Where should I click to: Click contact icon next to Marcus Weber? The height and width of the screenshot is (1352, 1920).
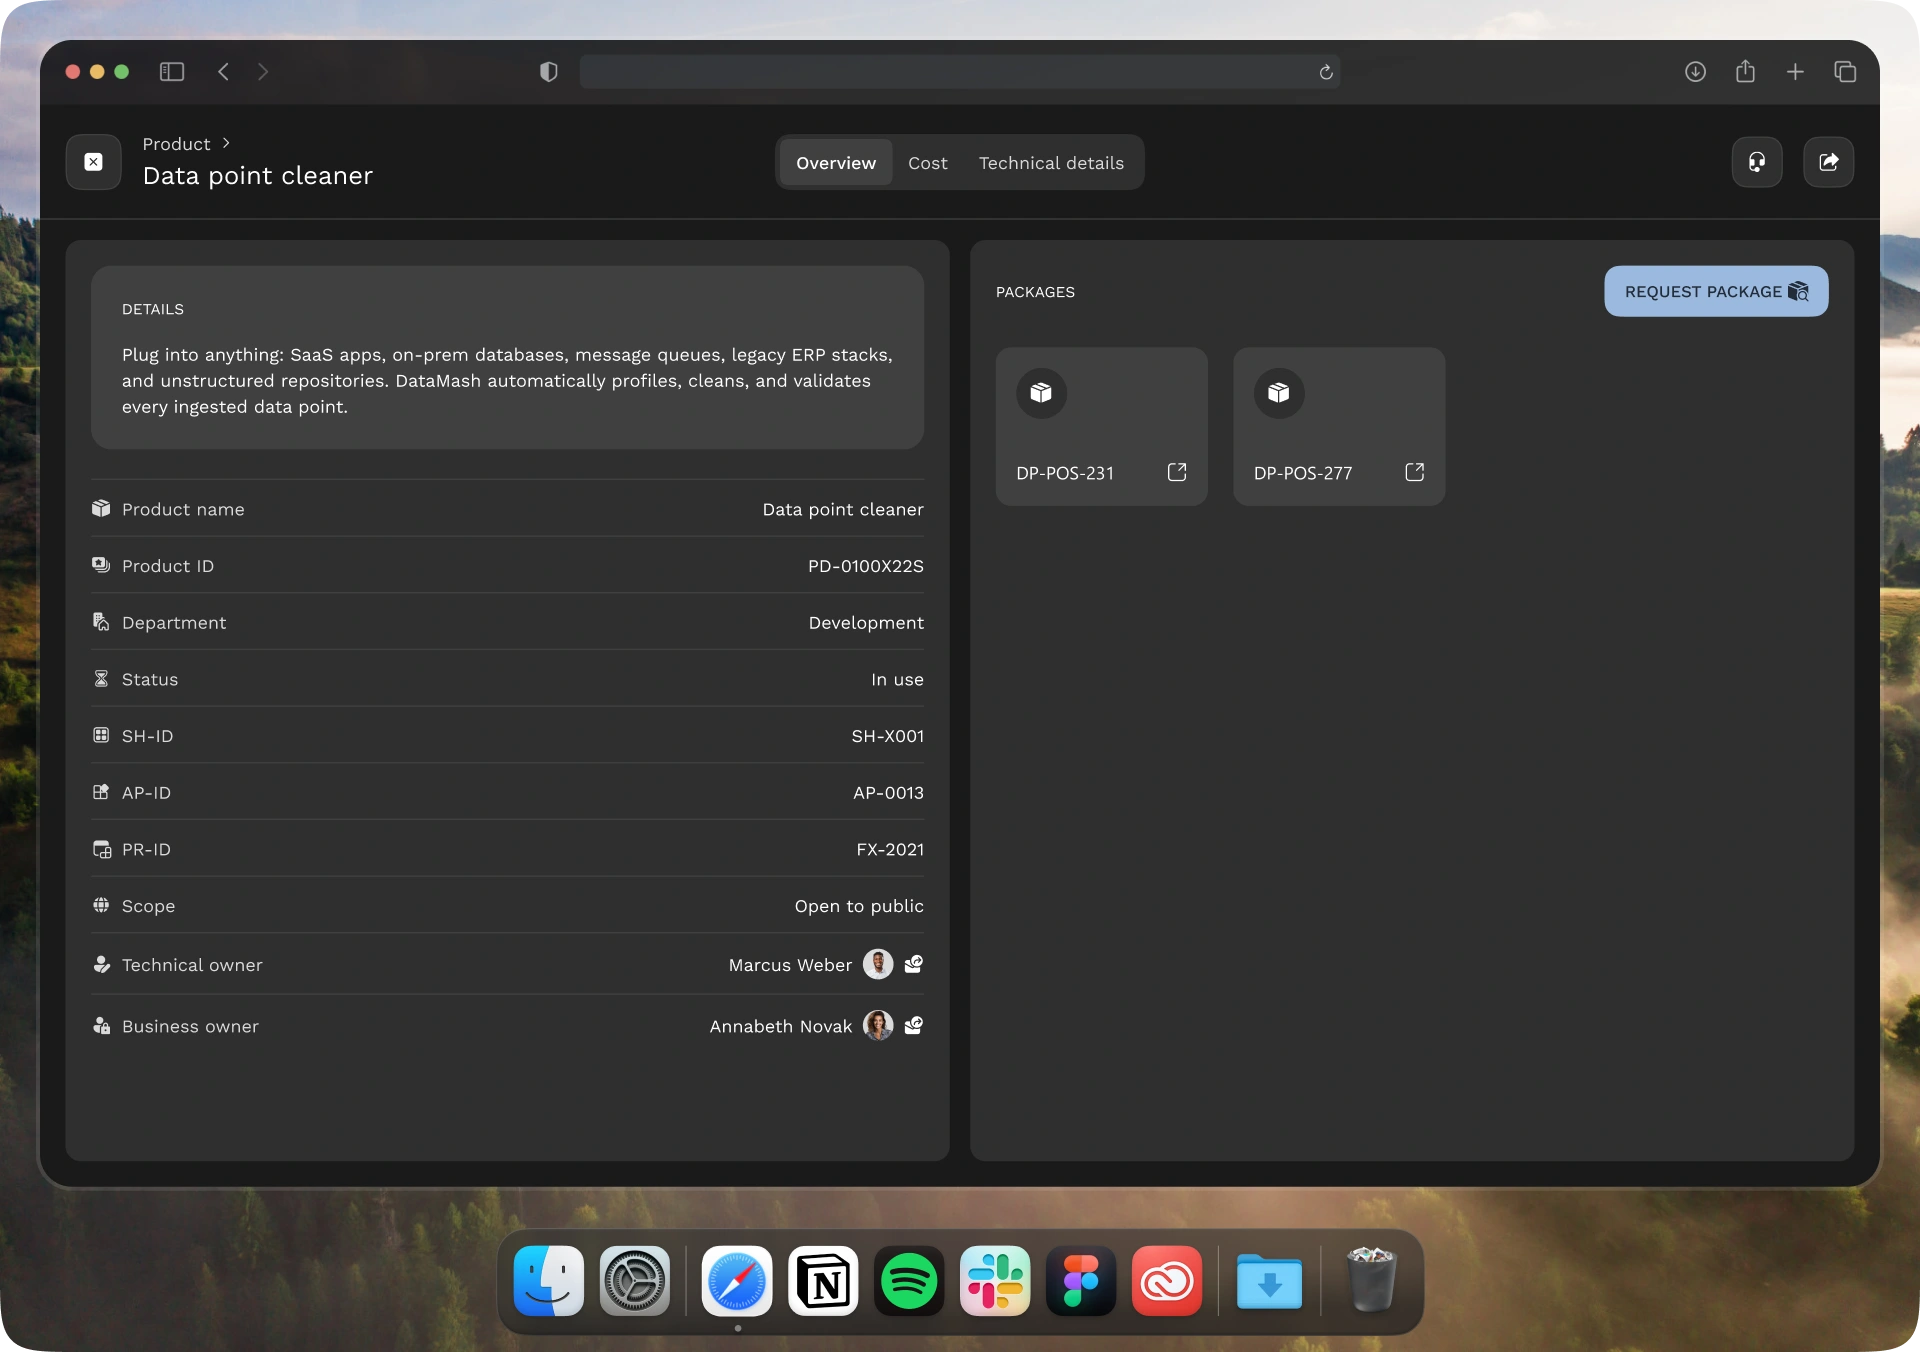click(913, 964)
